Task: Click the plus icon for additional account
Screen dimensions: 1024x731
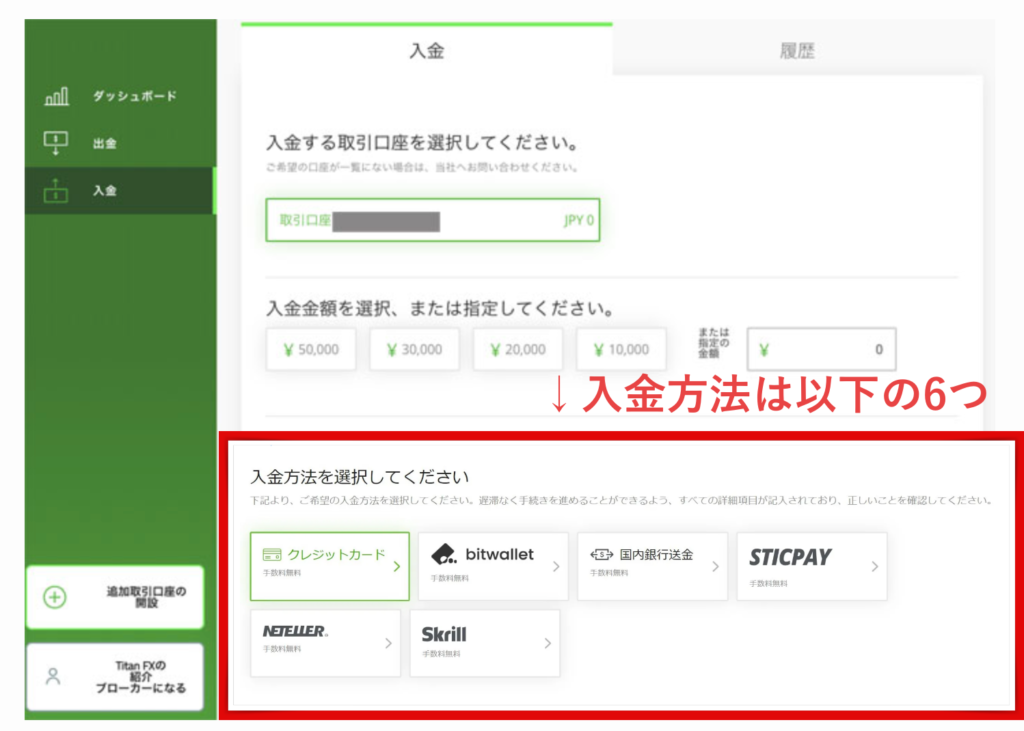Action: tap(55, 597)
